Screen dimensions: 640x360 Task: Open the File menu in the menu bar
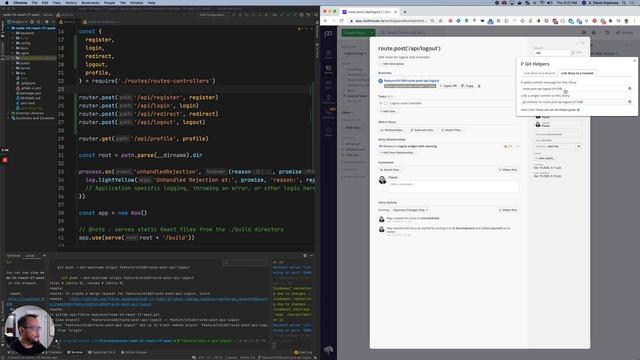34,2
